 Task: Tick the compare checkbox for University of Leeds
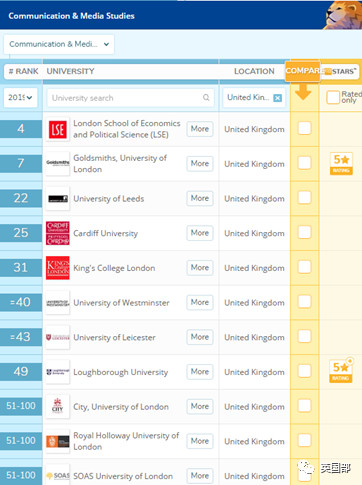point(304,197)
